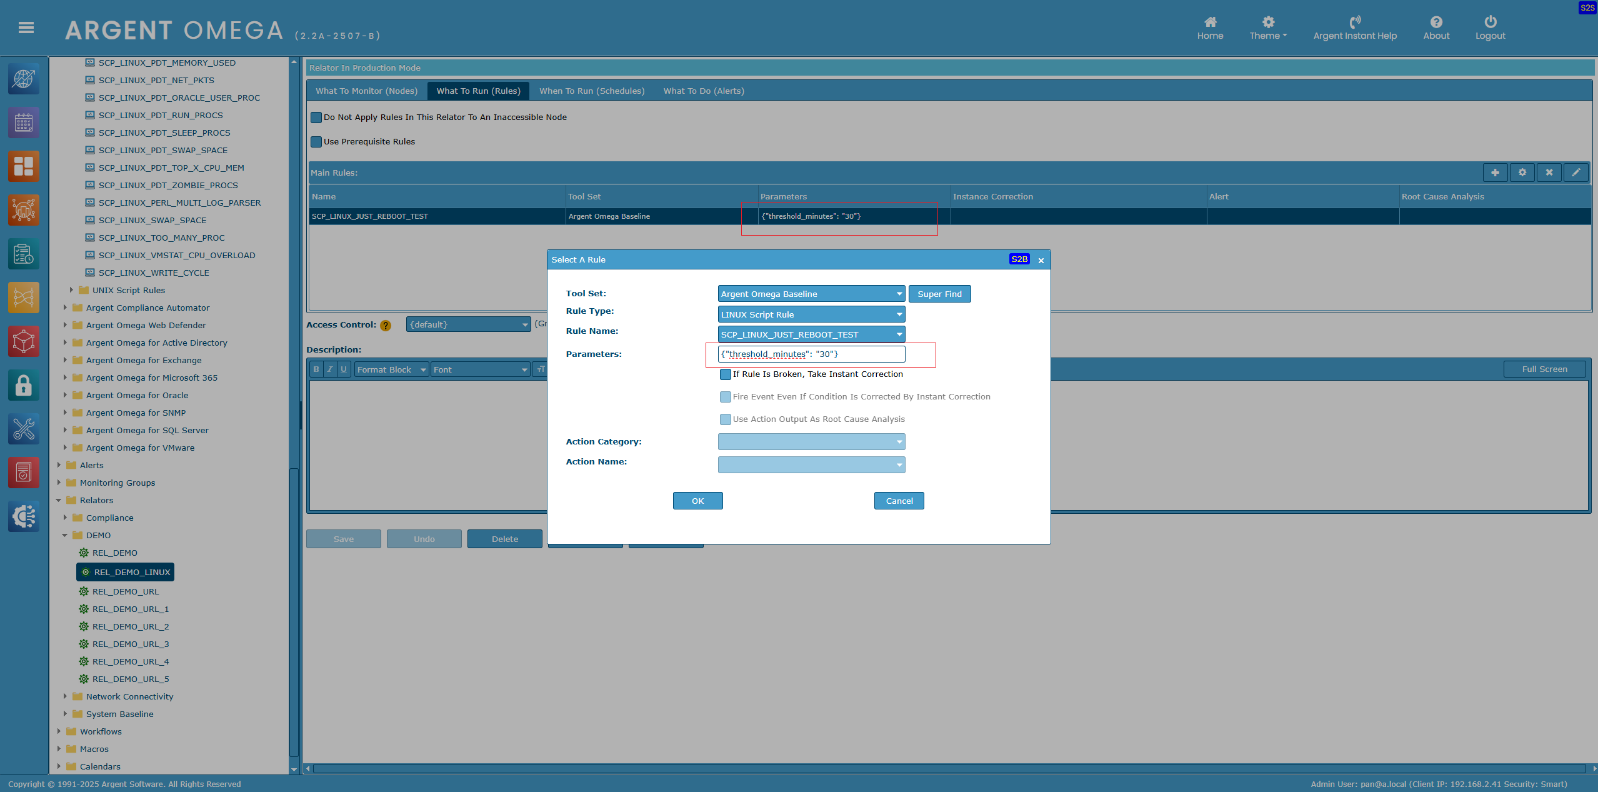
Task: Click the red 3D cube sidebar icon
Action: [24, 341]
